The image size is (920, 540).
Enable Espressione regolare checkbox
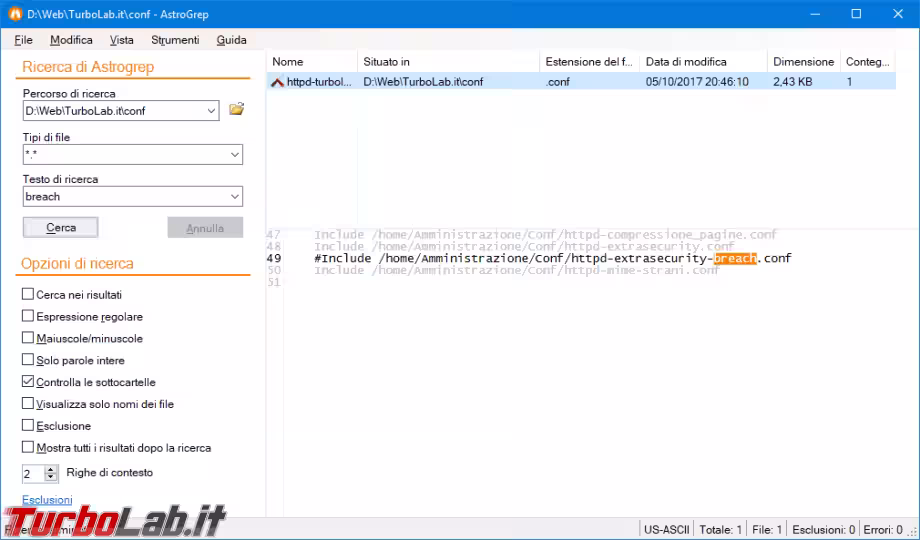click(28, 316)
